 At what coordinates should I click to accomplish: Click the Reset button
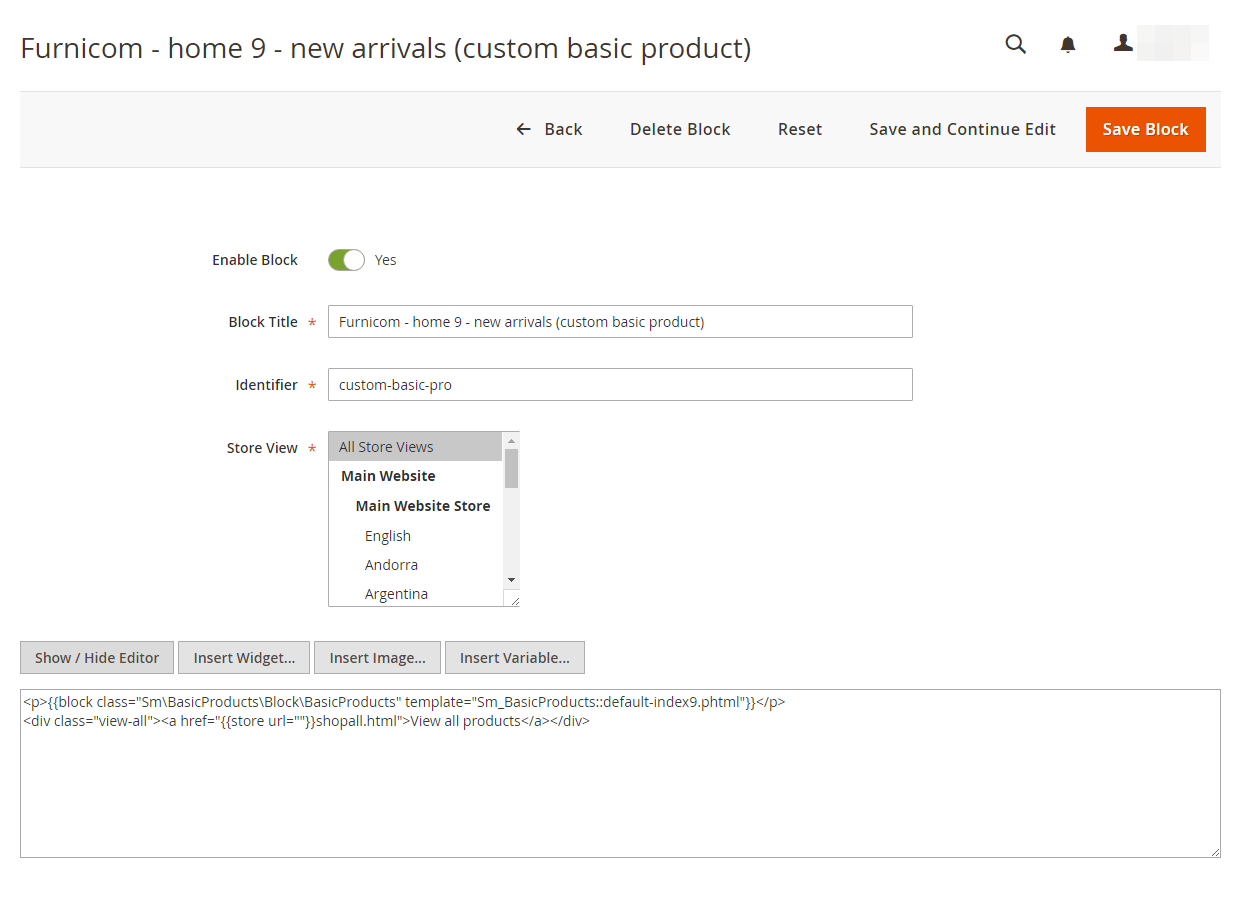800,129
